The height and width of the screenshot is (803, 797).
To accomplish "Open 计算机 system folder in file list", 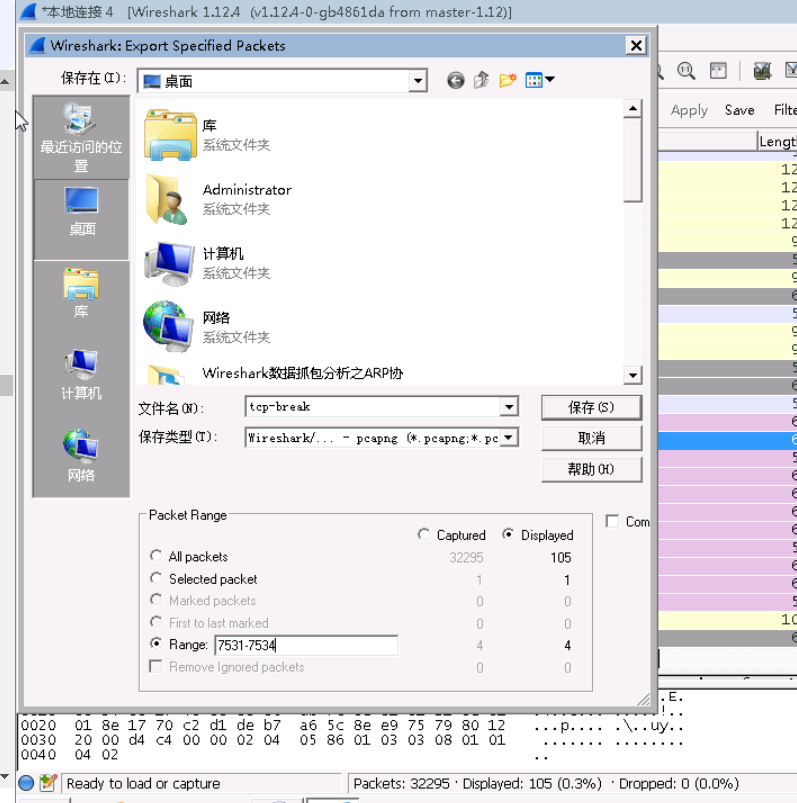I will click(x=207, y=263).
